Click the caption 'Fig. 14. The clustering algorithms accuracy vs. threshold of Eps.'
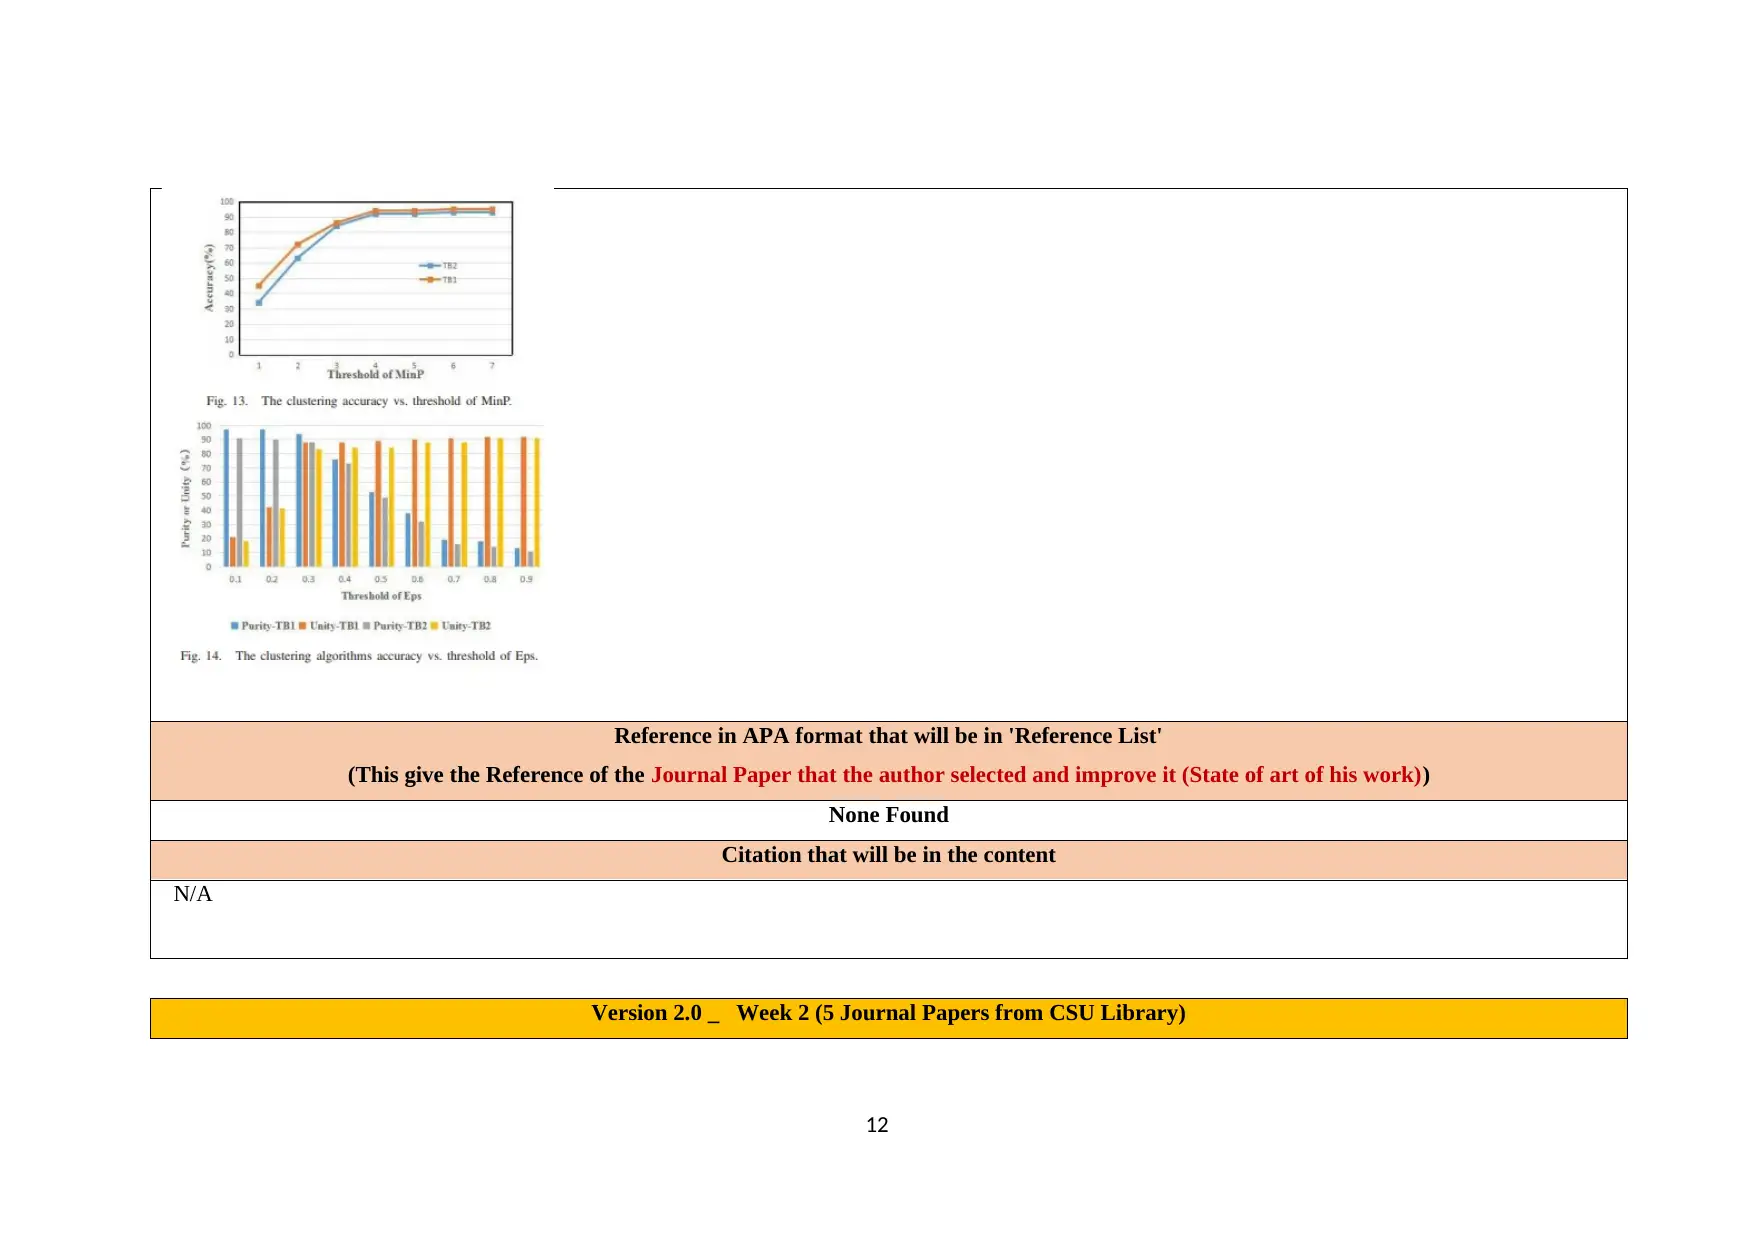 pyautogui.click(x=359, y=656)
